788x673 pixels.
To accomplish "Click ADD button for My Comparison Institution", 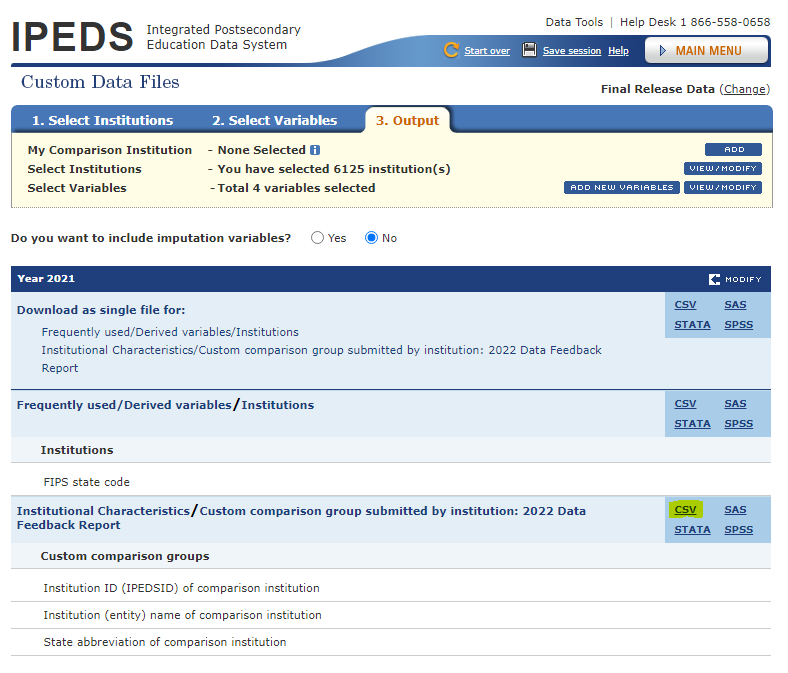I will tap(733, 149).
